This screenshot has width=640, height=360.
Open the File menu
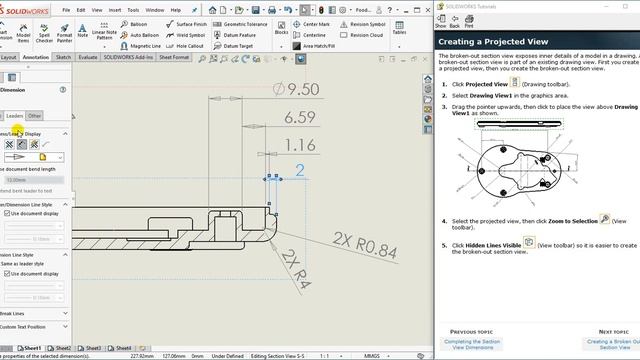coord(66,10)
